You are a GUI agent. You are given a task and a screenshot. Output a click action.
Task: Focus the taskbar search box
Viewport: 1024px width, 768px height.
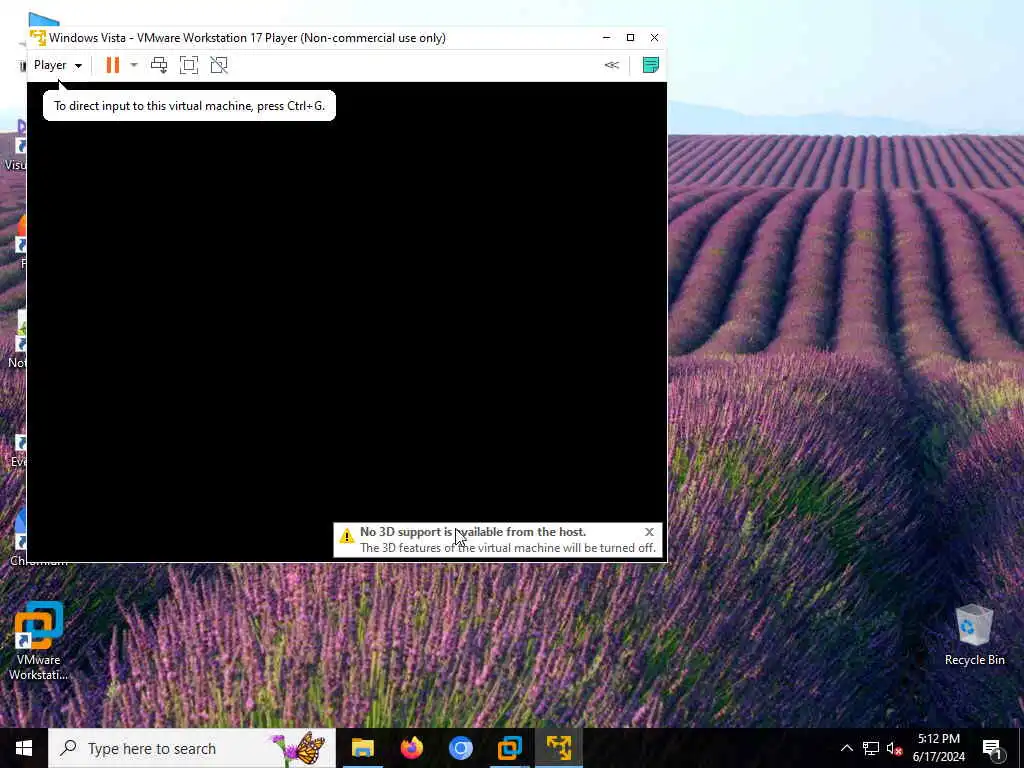192,748
